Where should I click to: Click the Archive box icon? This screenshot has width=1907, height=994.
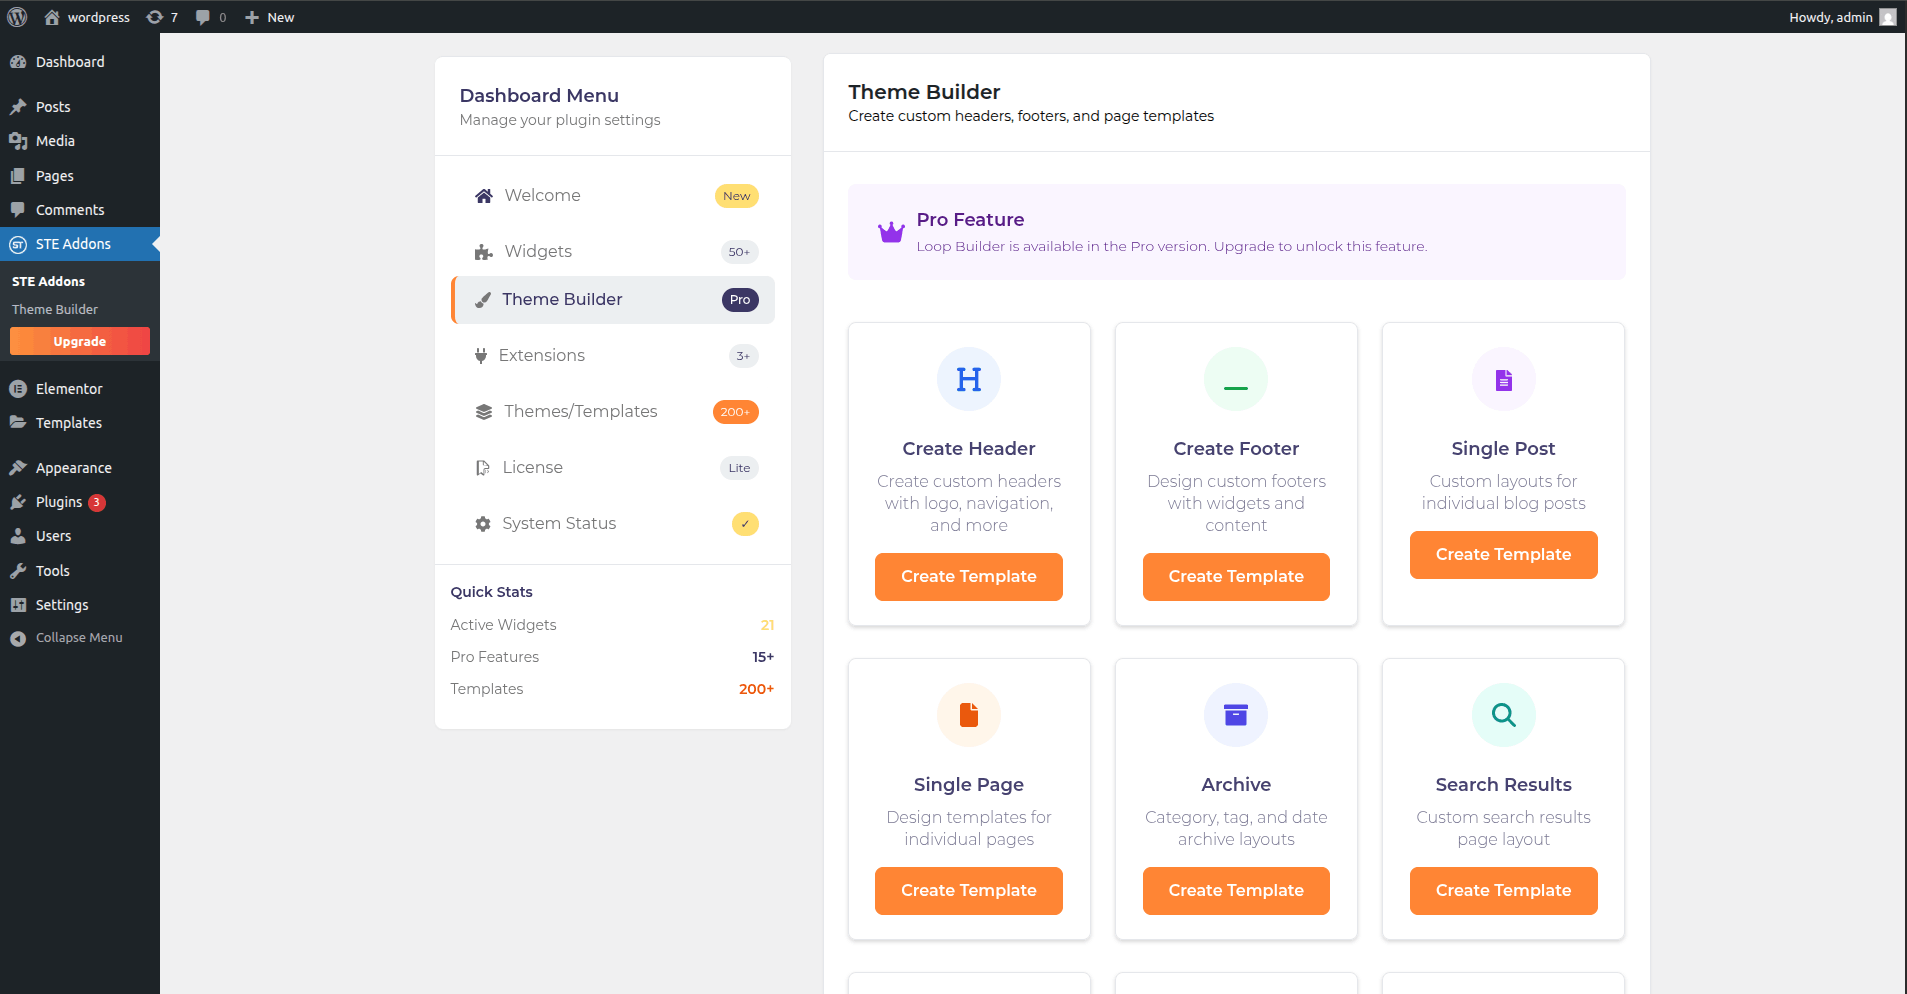click(1236, 715)
